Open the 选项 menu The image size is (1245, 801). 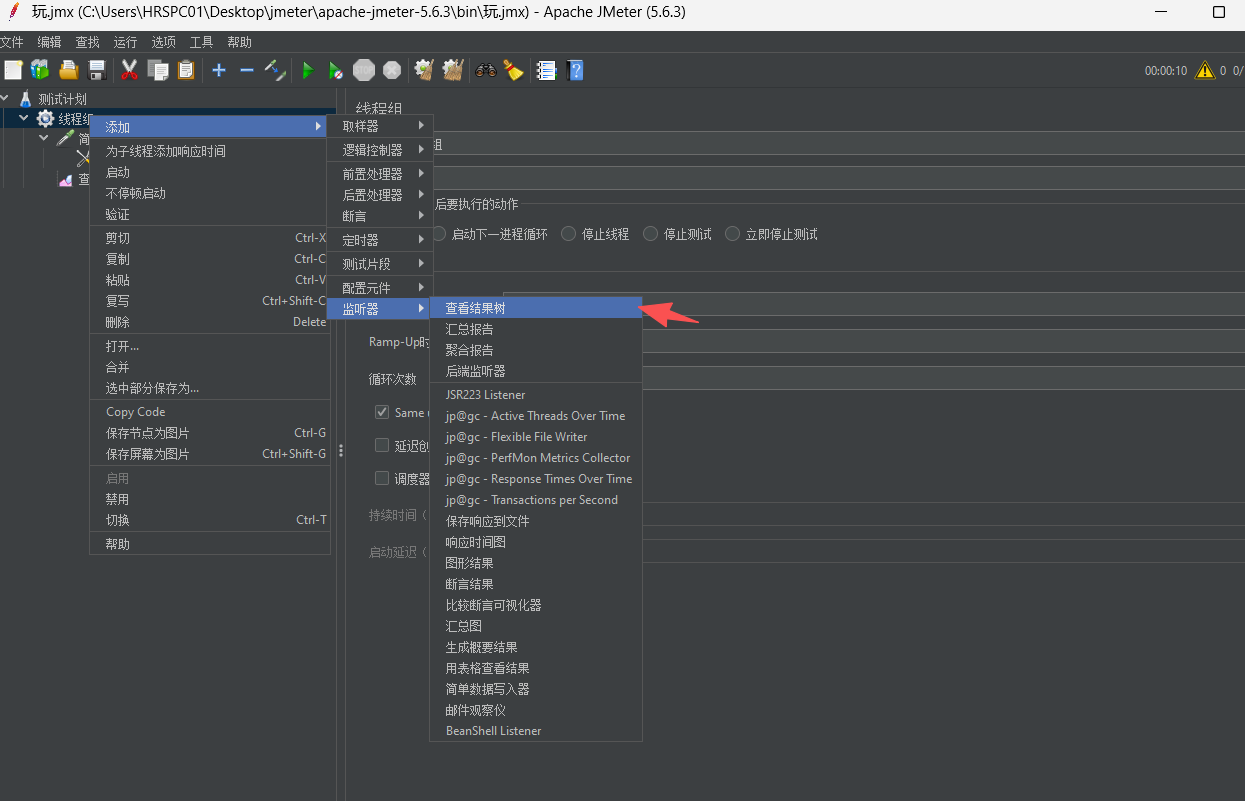(x=163, y=42)
